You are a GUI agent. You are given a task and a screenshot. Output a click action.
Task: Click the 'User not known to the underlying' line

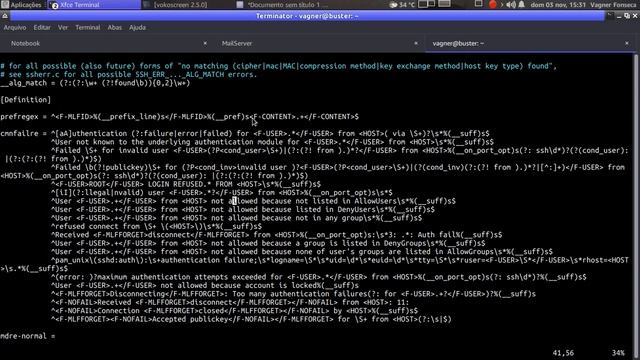[x=272, y=142]
